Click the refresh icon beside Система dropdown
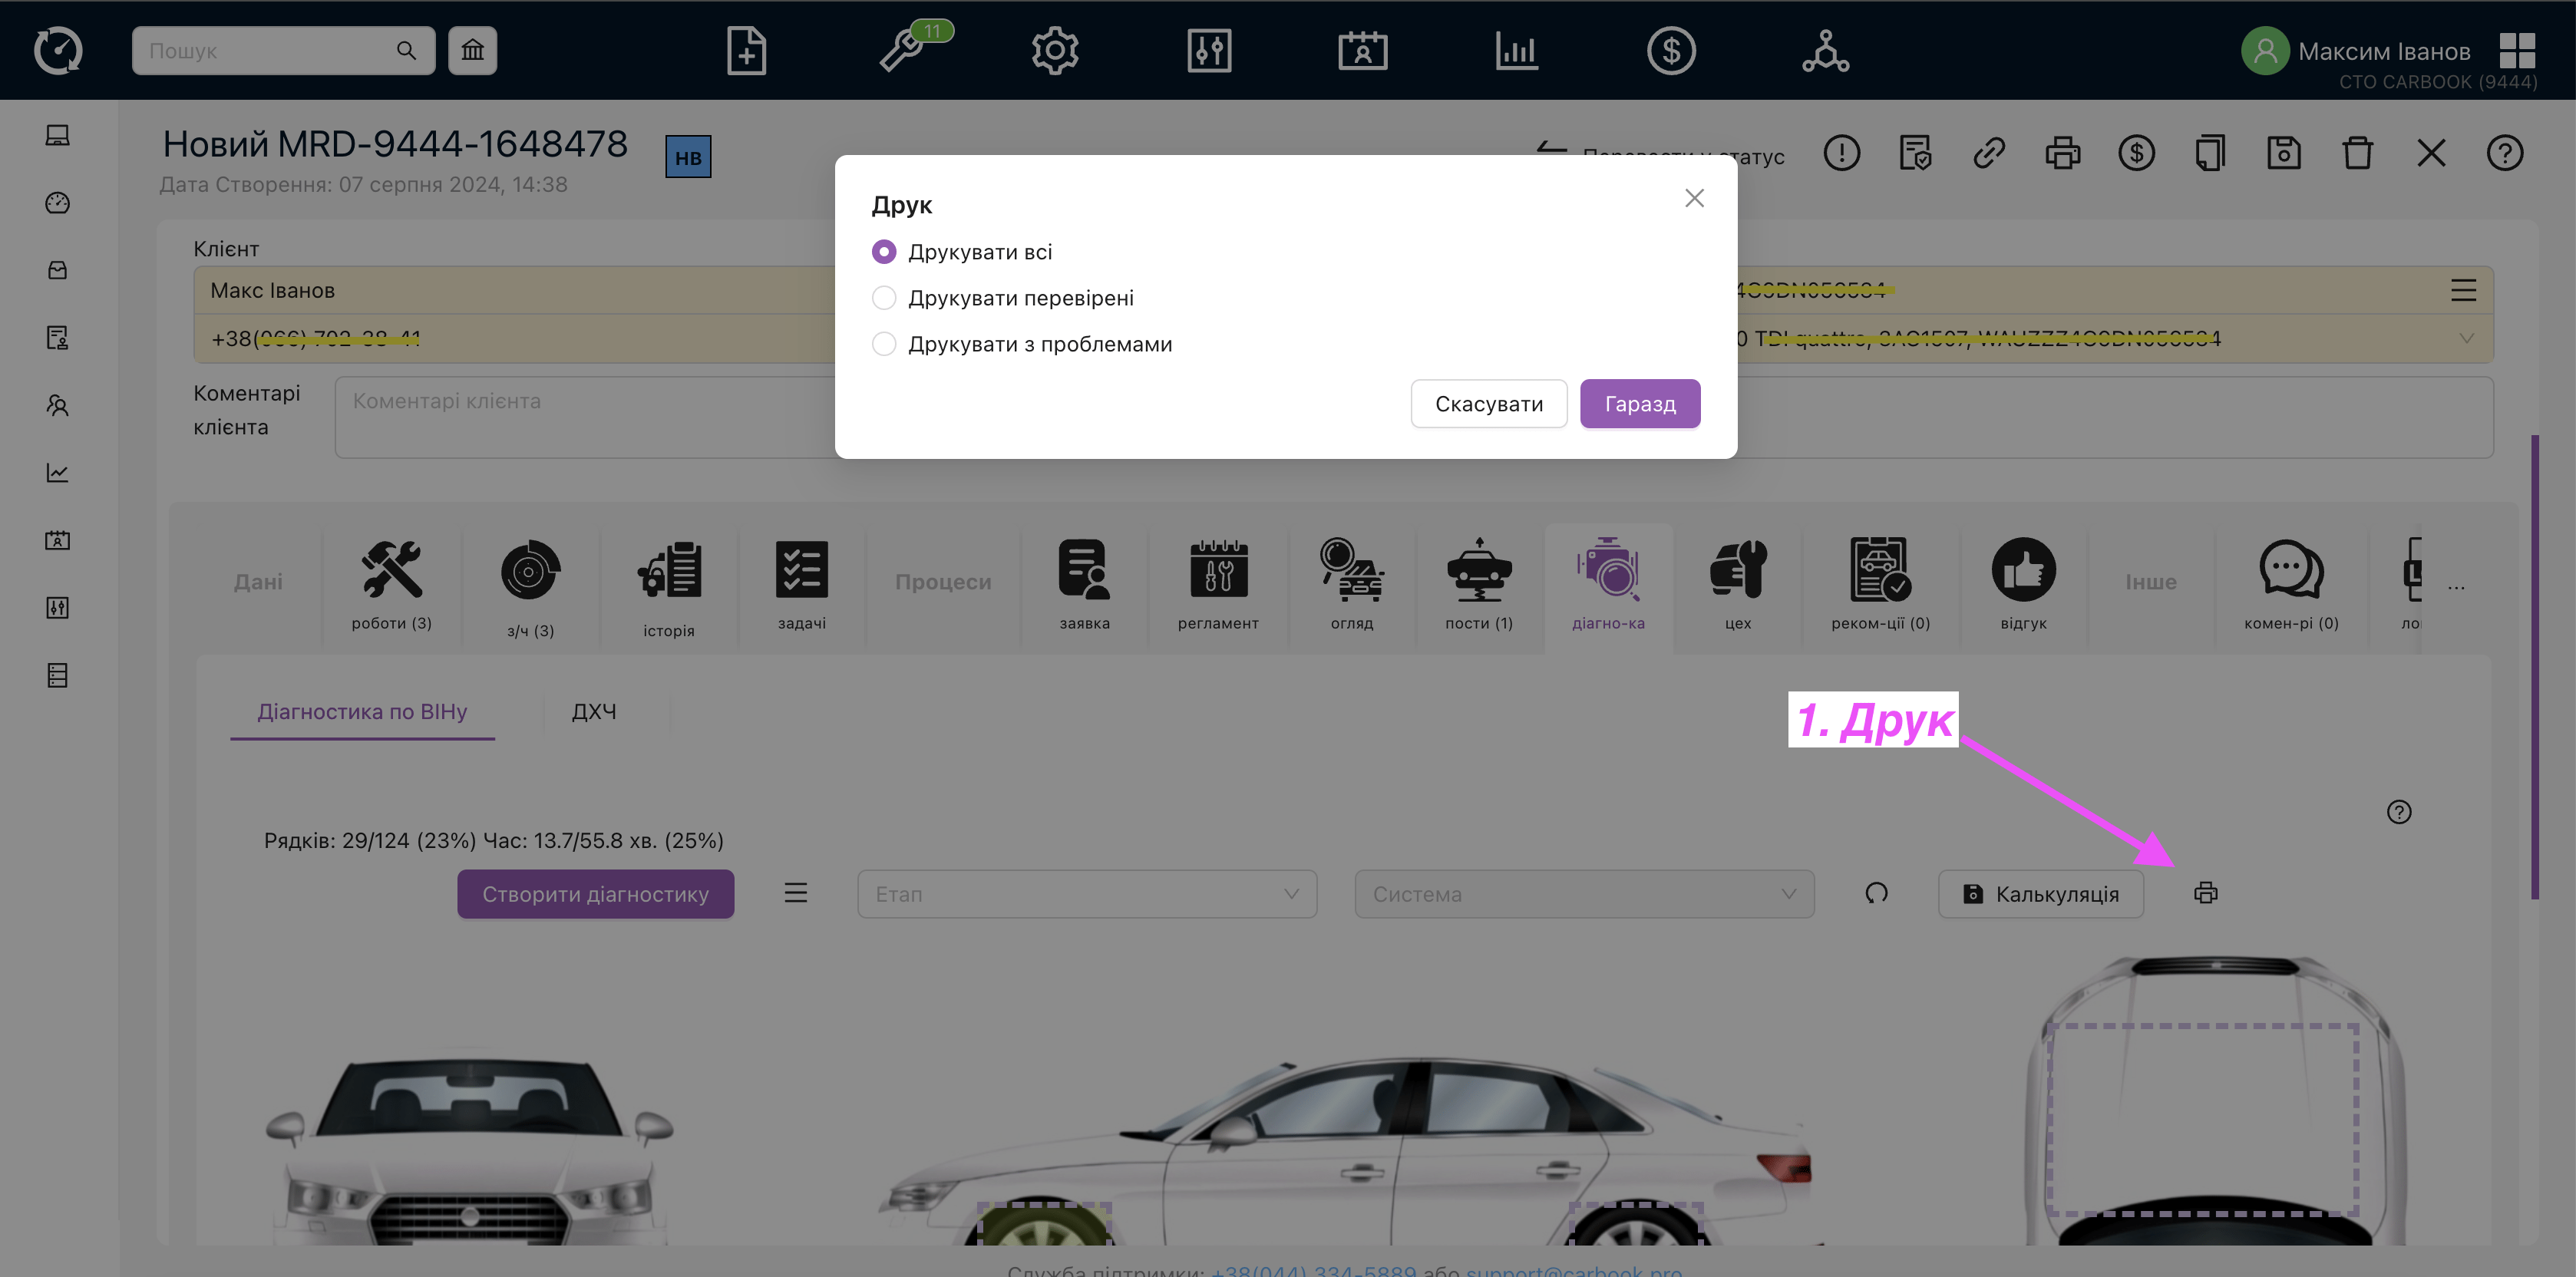 1876,893
